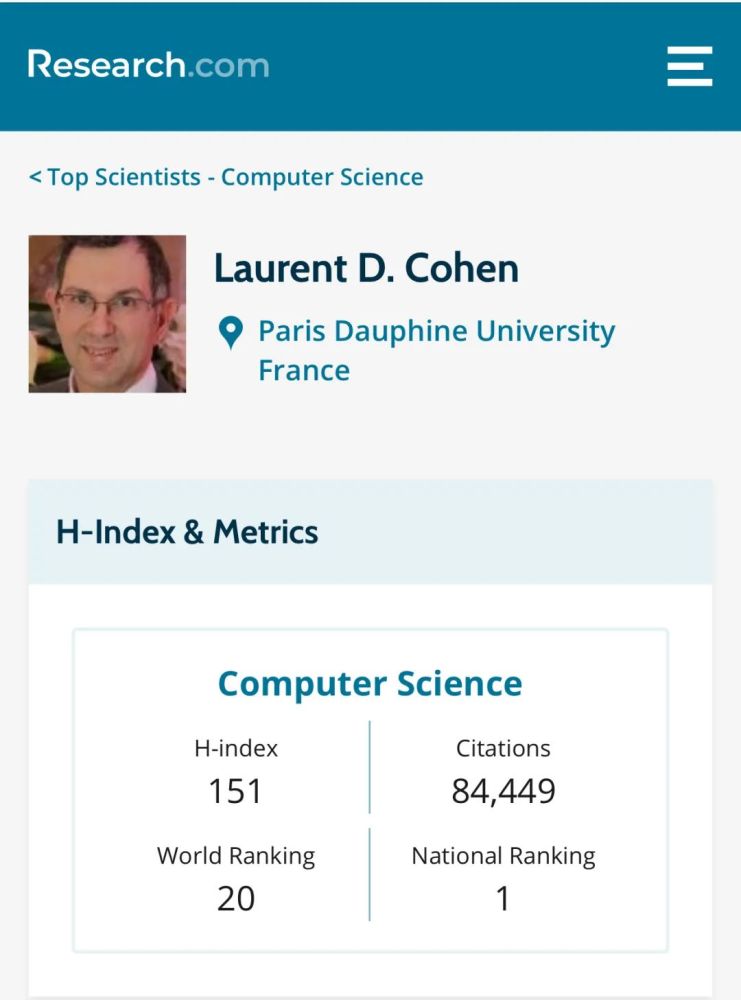Click the Citations label
Viewport: 741px width, 1000px height.
(503, 748)
